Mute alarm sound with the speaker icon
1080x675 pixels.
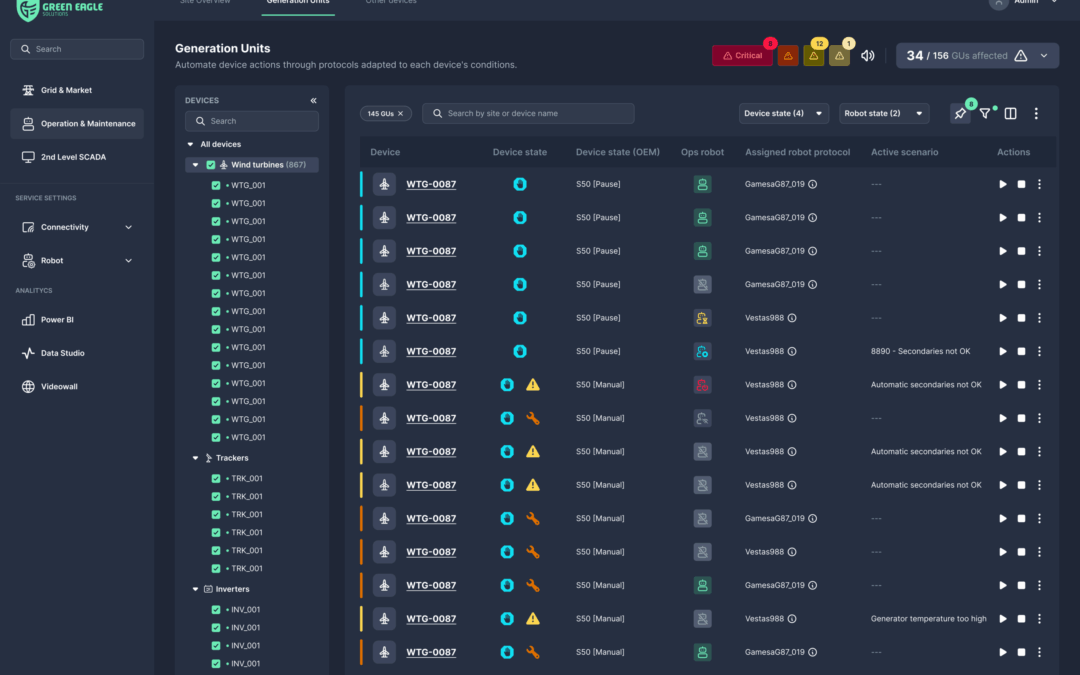[867, 56]
